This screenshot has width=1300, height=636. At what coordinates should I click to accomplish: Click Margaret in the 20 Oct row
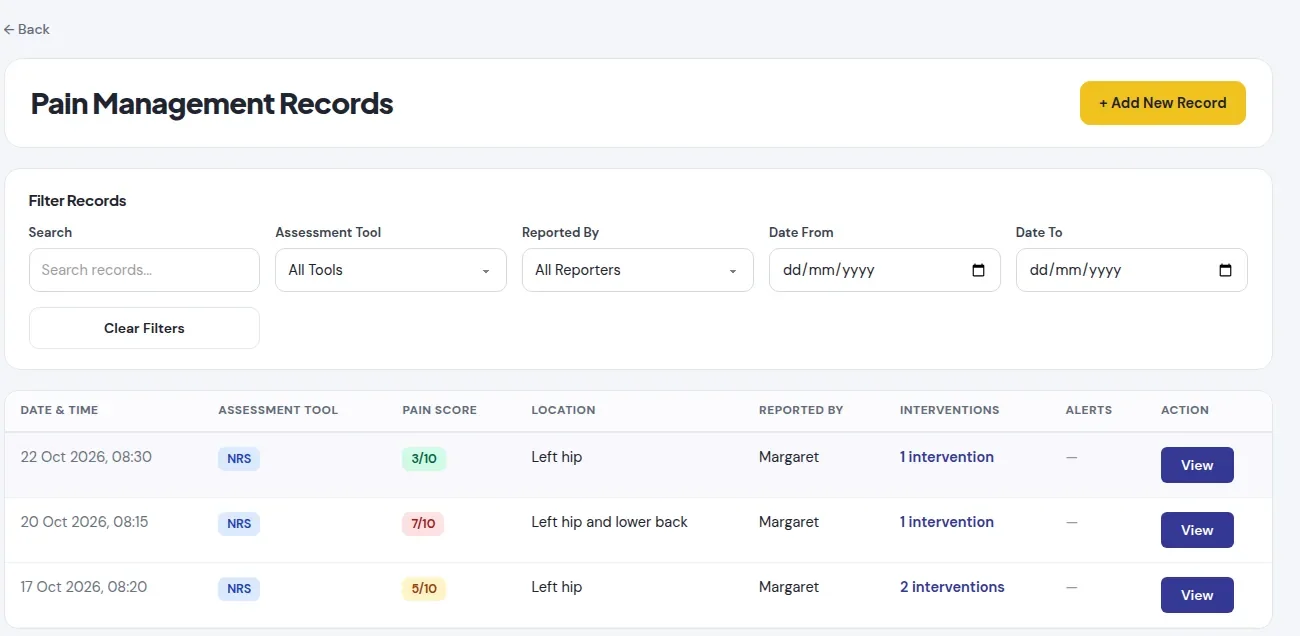point(788,522)
